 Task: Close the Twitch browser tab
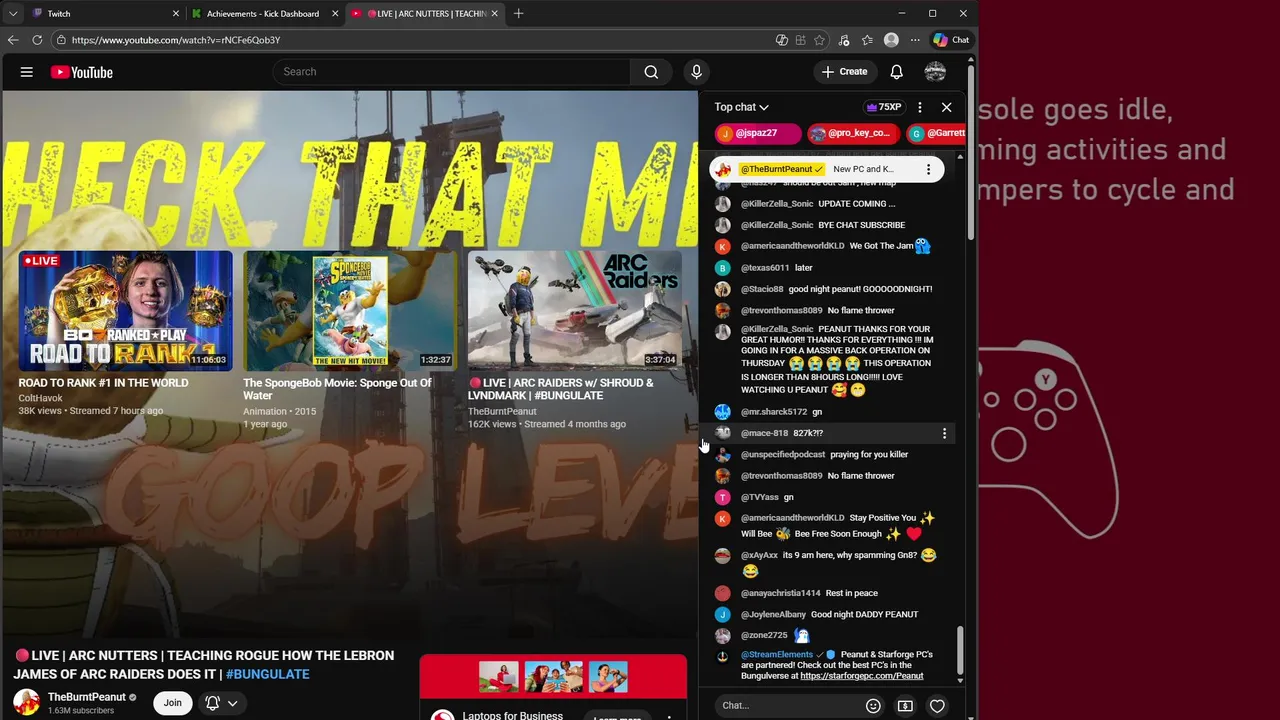(176, 14)
